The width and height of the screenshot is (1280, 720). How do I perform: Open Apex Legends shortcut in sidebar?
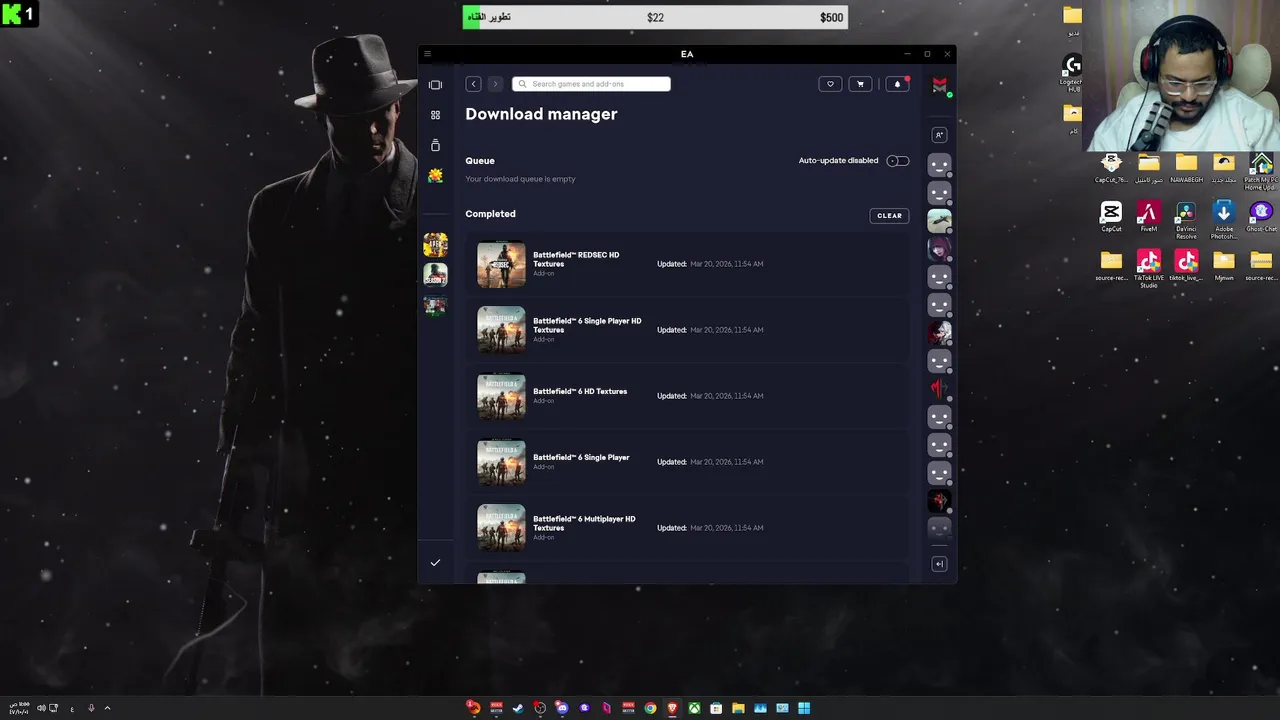[x=435, y=245]
